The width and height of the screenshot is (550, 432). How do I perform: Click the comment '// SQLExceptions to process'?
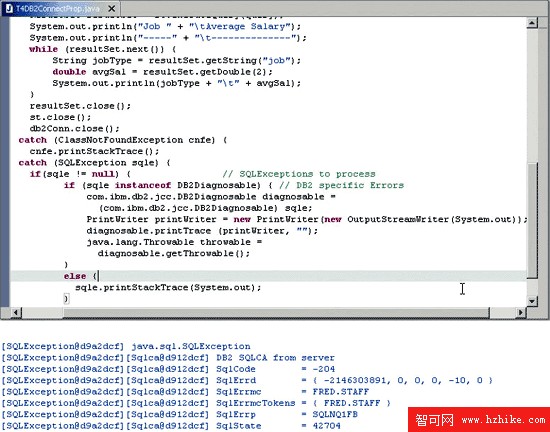coord(299,174)
